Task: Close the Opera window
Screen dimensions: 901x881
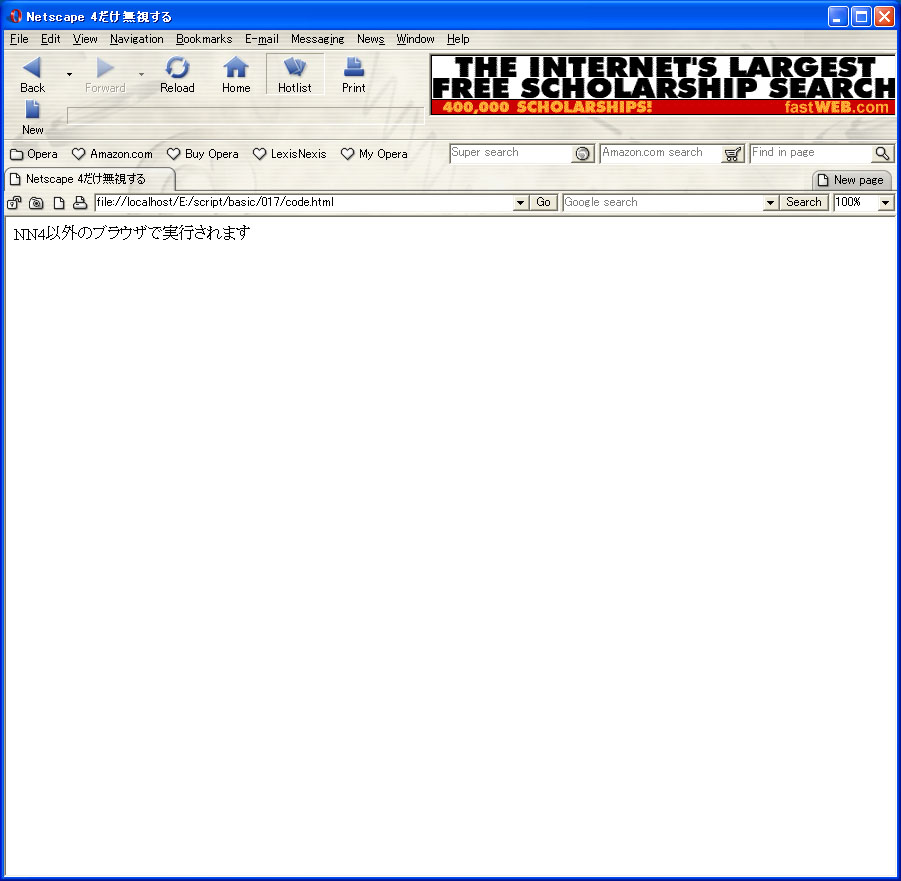Action: coord(884,17)
